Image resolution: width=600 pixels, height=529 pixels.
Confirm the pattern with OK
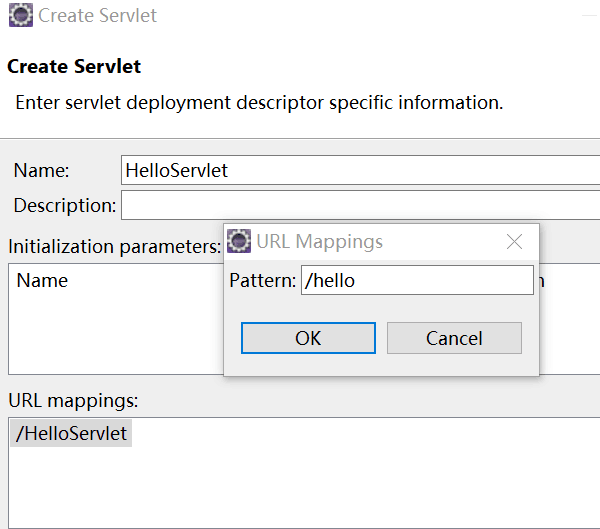(x=308, y=338)
